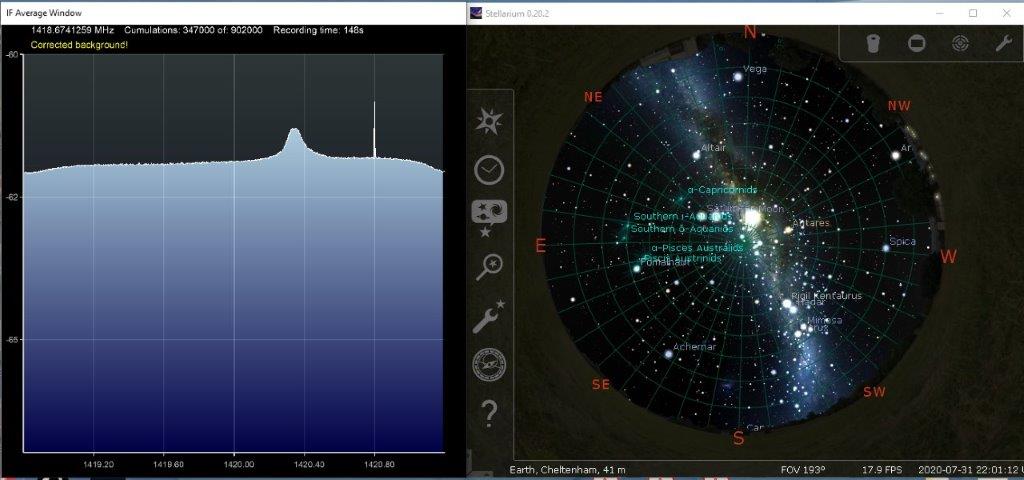The width and height of the screenshot is (1024, 480).
Task: Click the narrow spike near 1420.80 MHz
Action: point(375,125)
